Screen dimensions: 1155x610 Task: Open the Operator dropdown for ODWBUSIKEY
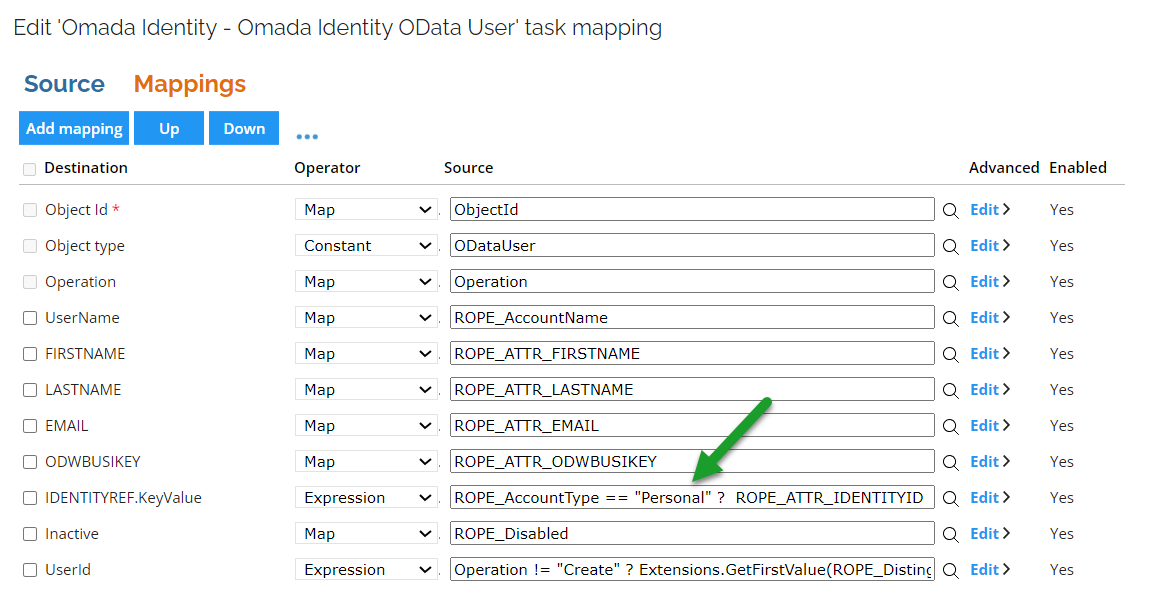[x=366, y=461]
